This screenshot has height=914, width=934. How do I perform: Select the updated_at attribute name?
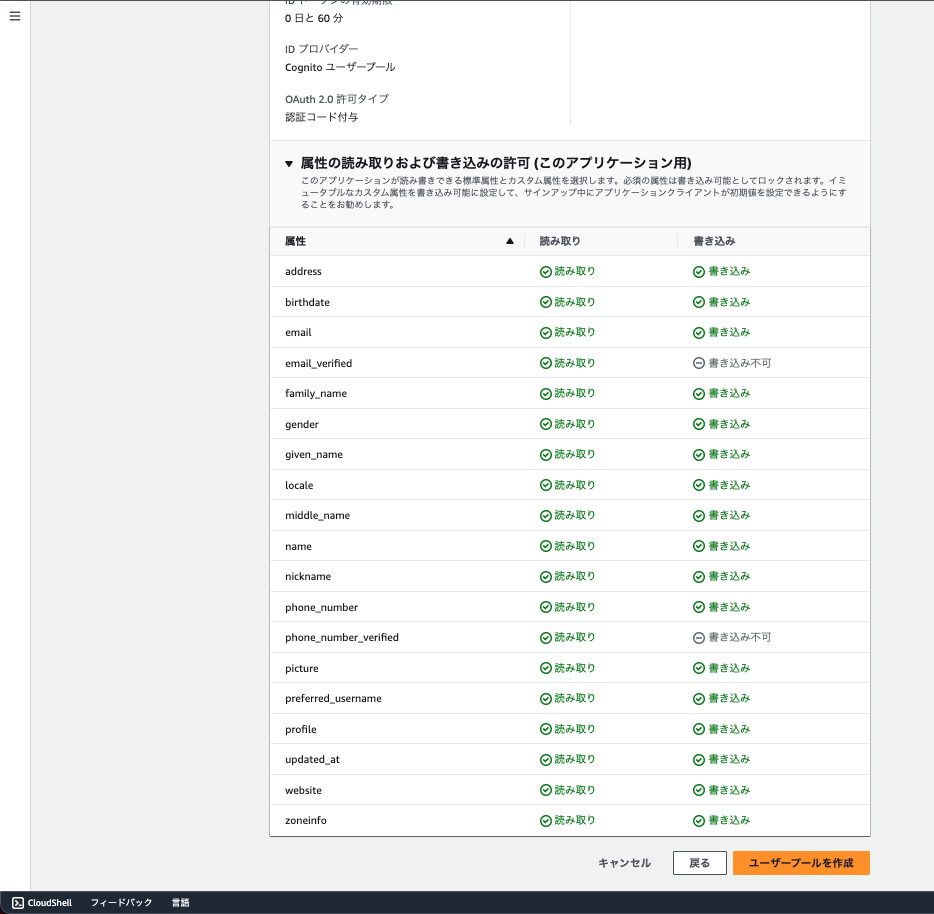point(313,760)
